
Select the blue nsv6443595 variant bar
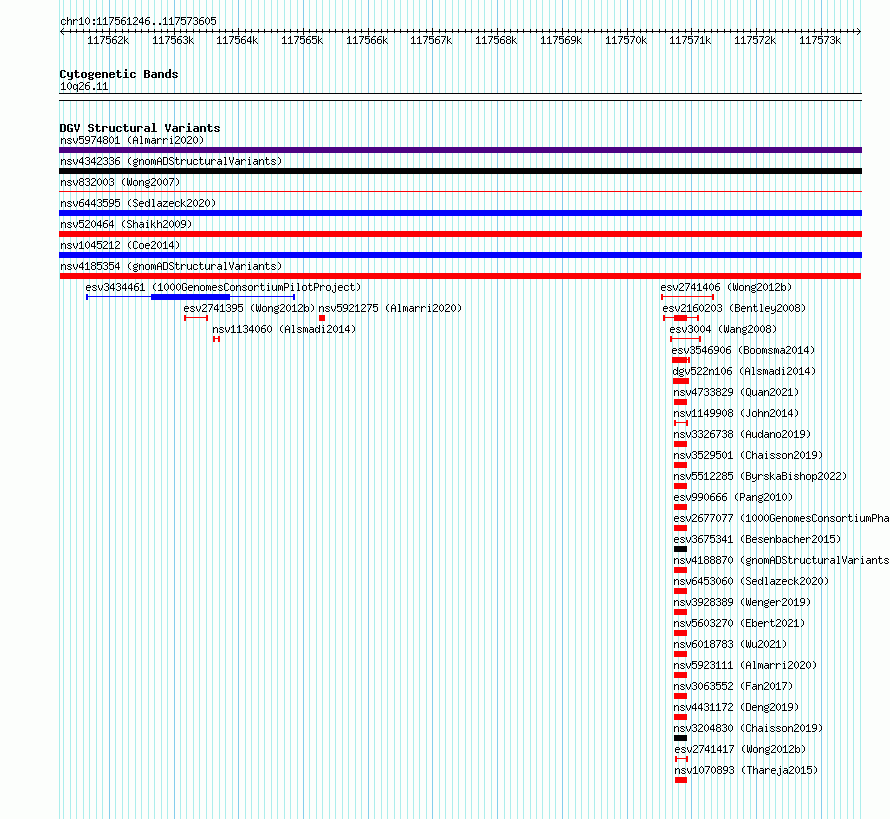[460, 213]
